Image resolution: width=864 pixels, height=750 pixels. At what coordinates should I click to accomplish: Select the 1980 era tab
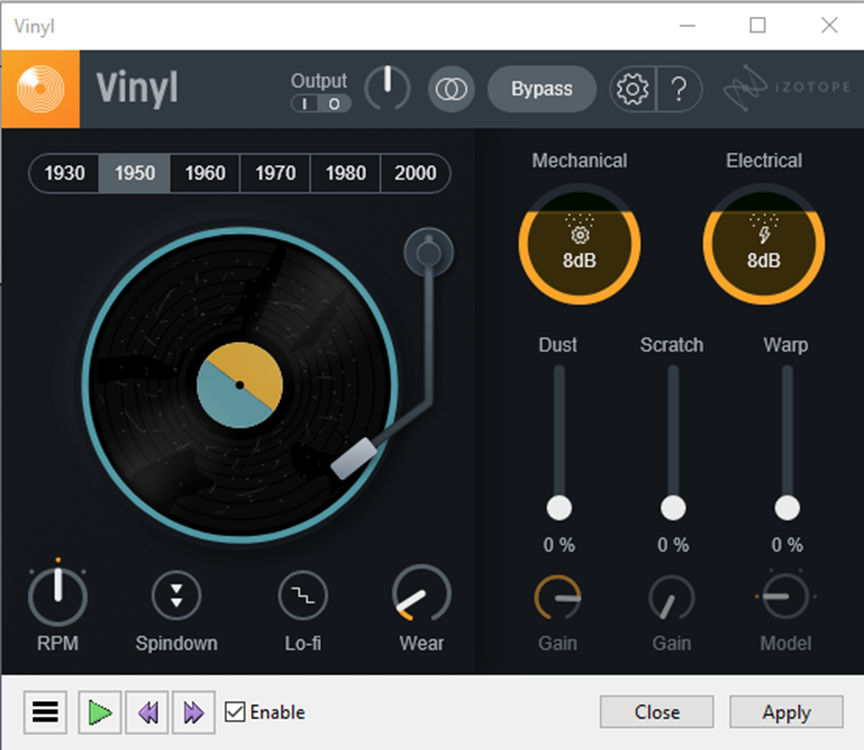coord(345,173)
